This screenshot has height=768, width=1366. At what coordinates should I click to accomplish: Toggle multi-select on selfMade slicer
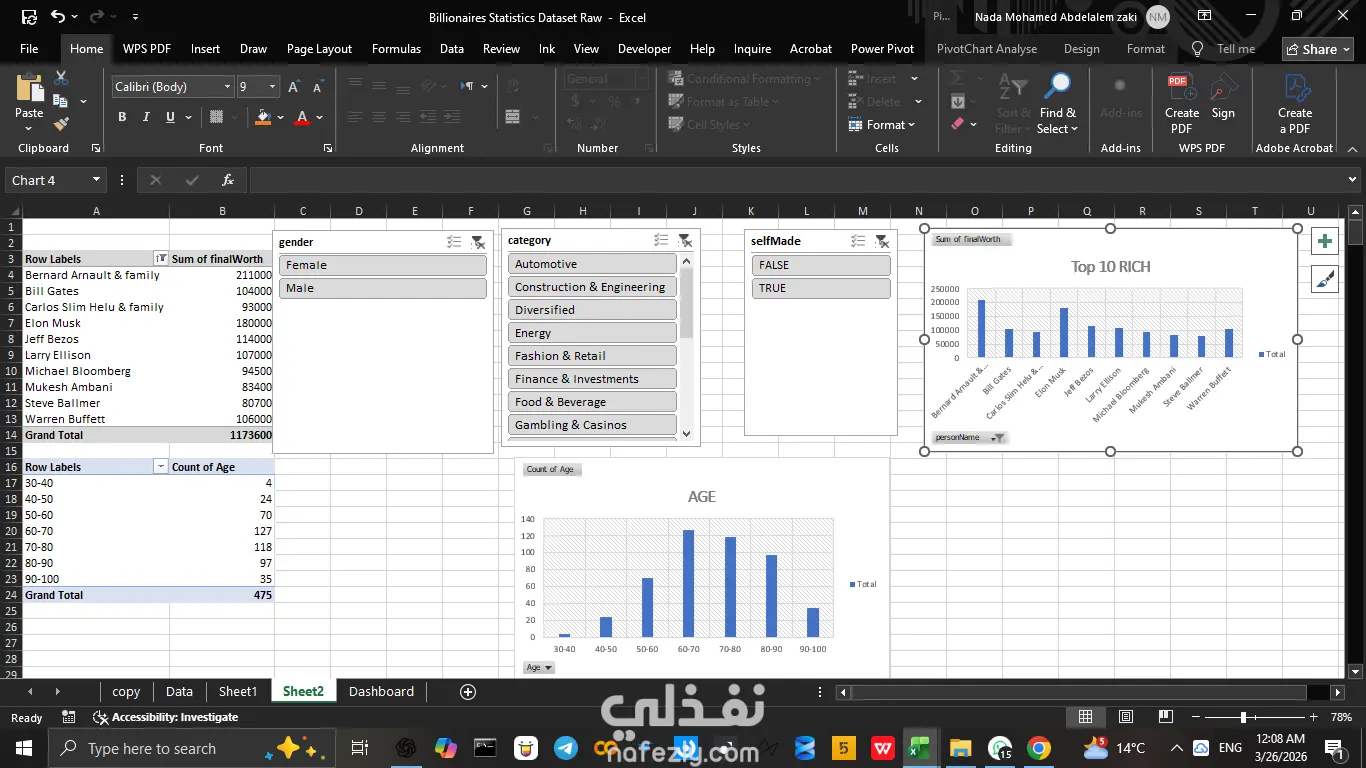tap(858, 241)
